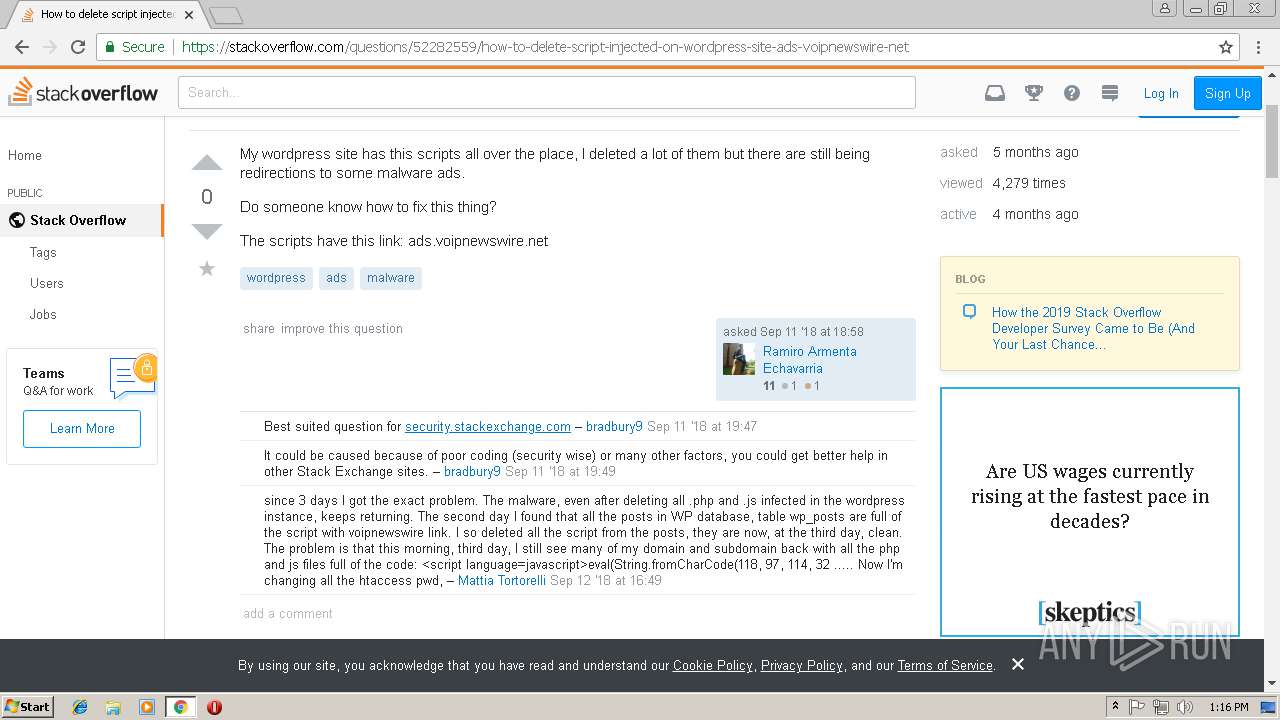Click the Chrome user profile icon
This screenshot has width=1280, height=720.
tap(1164, 9)
